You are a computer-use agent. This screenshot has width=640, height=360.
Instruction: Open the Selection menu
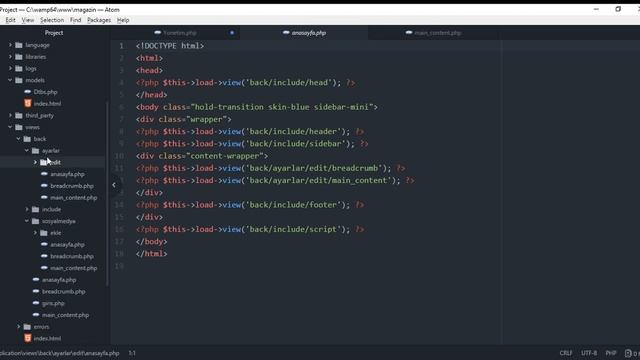click(52, 20)
